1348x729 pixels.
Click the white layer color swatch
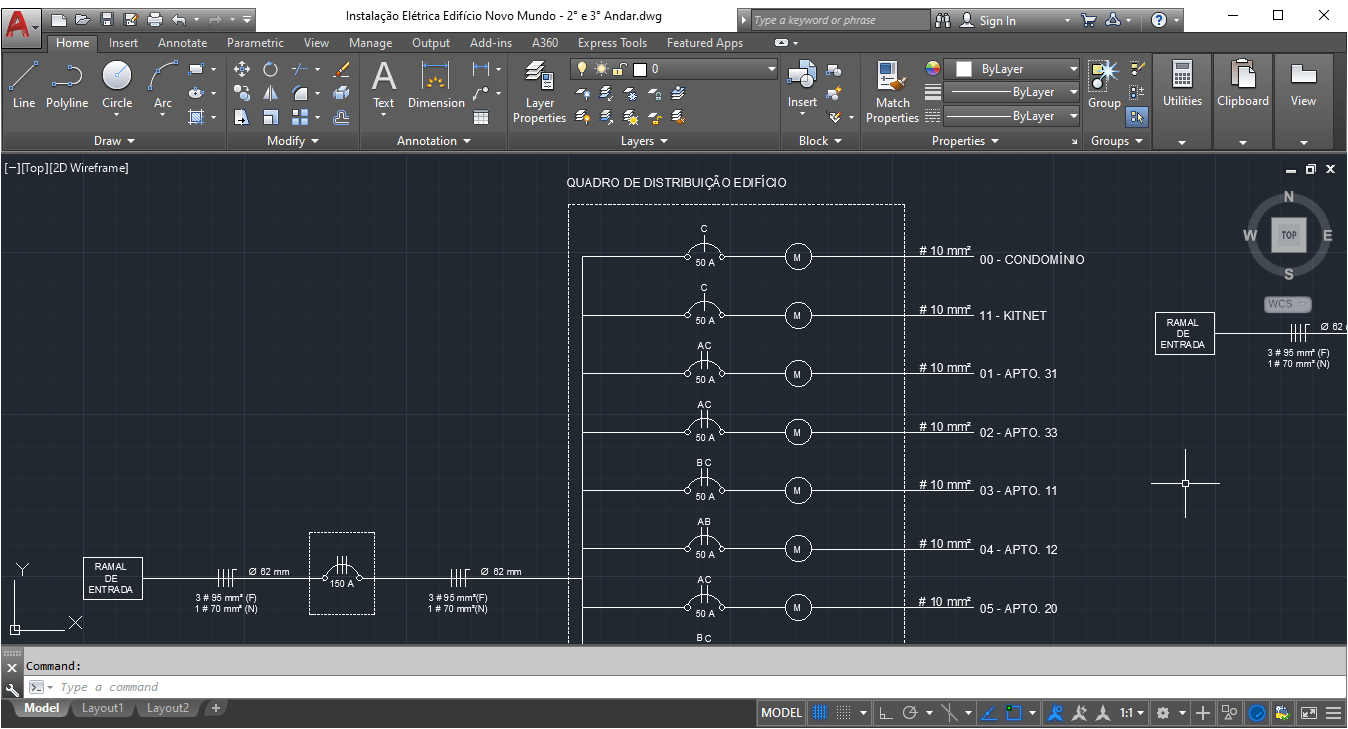641,69
